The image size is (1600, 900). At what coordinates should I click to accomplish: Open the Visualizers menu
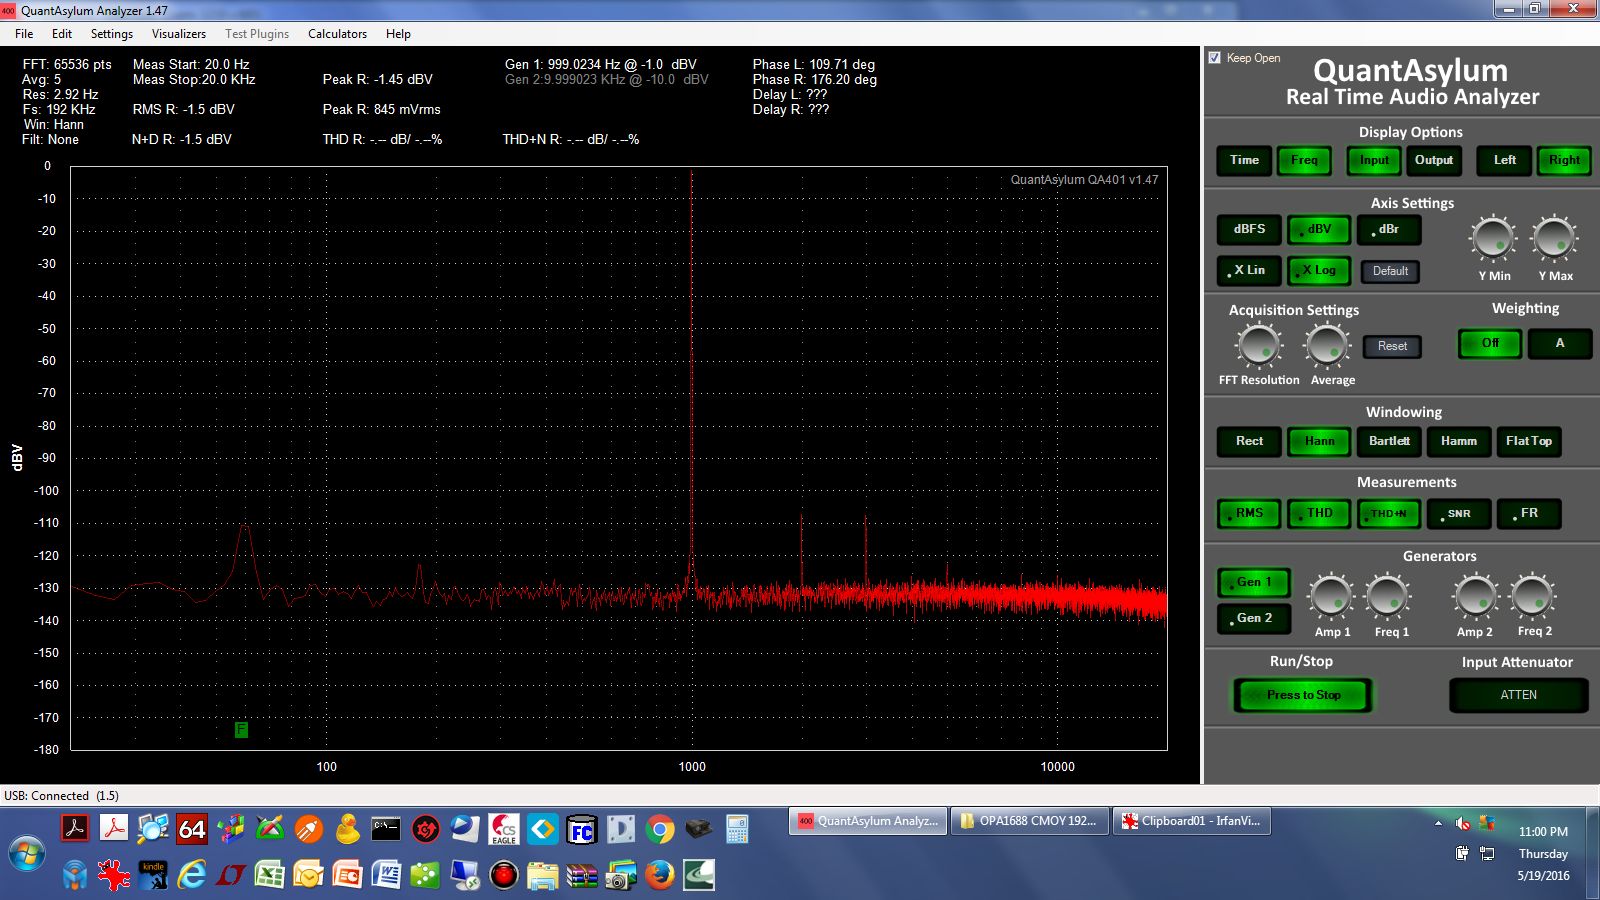(179, 34)
